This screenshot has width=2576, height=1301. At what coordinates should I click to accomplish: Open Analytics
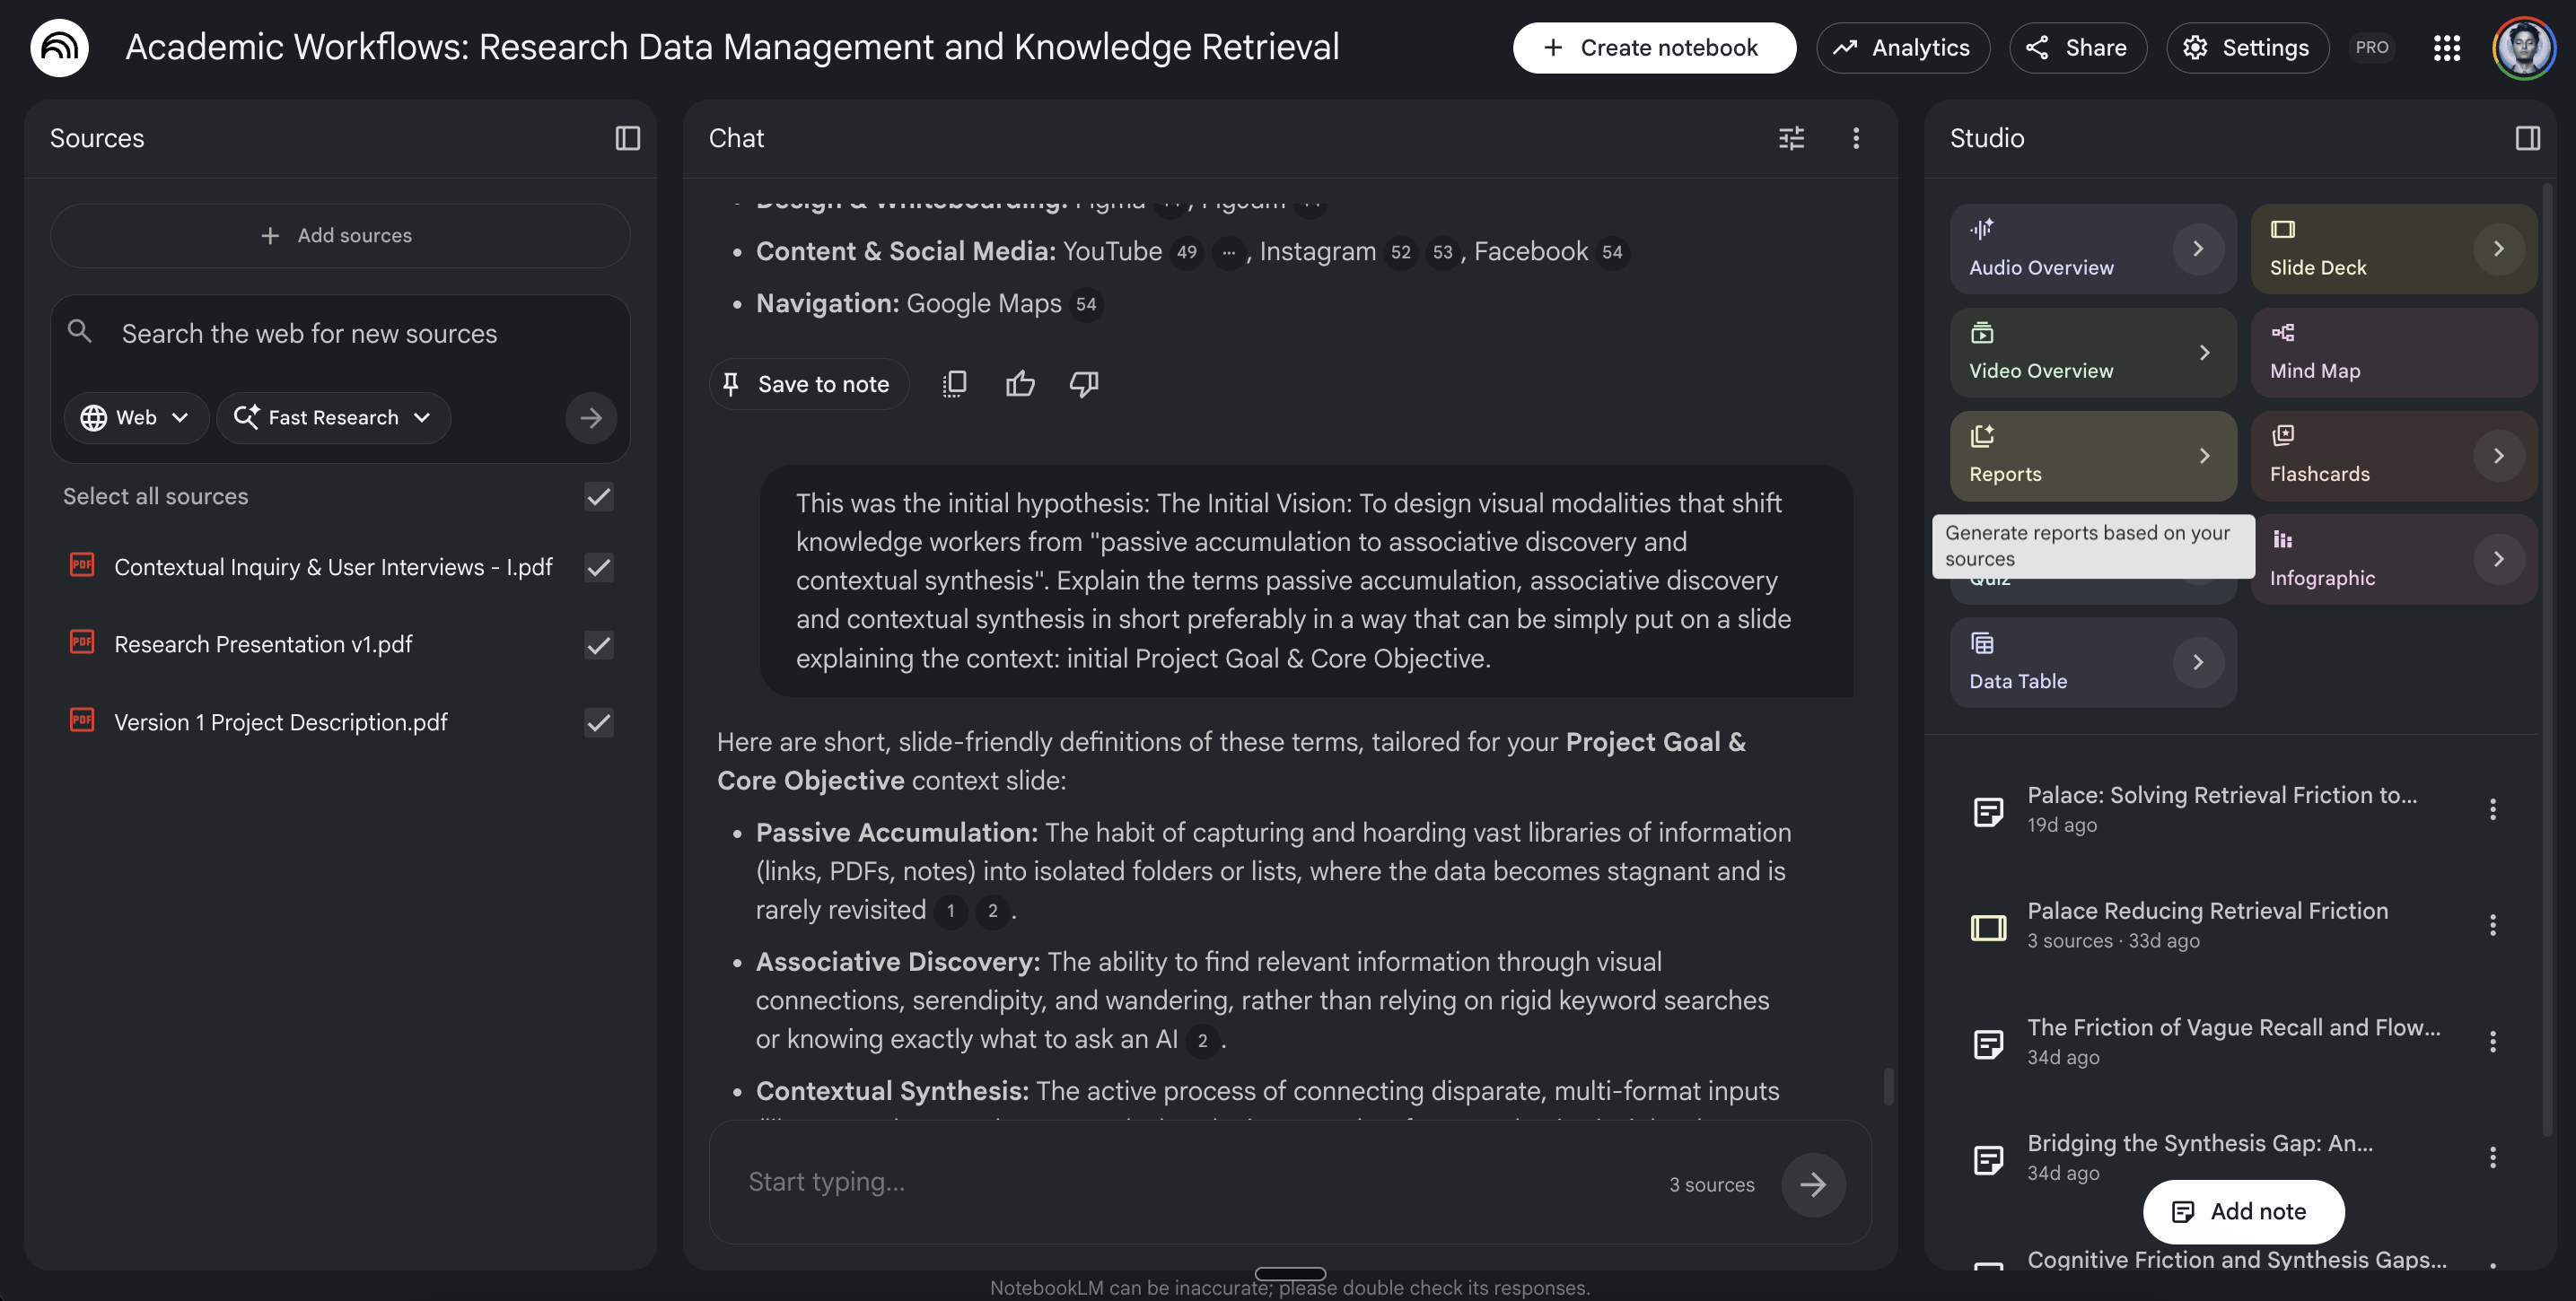click(x=1903, y=47)
